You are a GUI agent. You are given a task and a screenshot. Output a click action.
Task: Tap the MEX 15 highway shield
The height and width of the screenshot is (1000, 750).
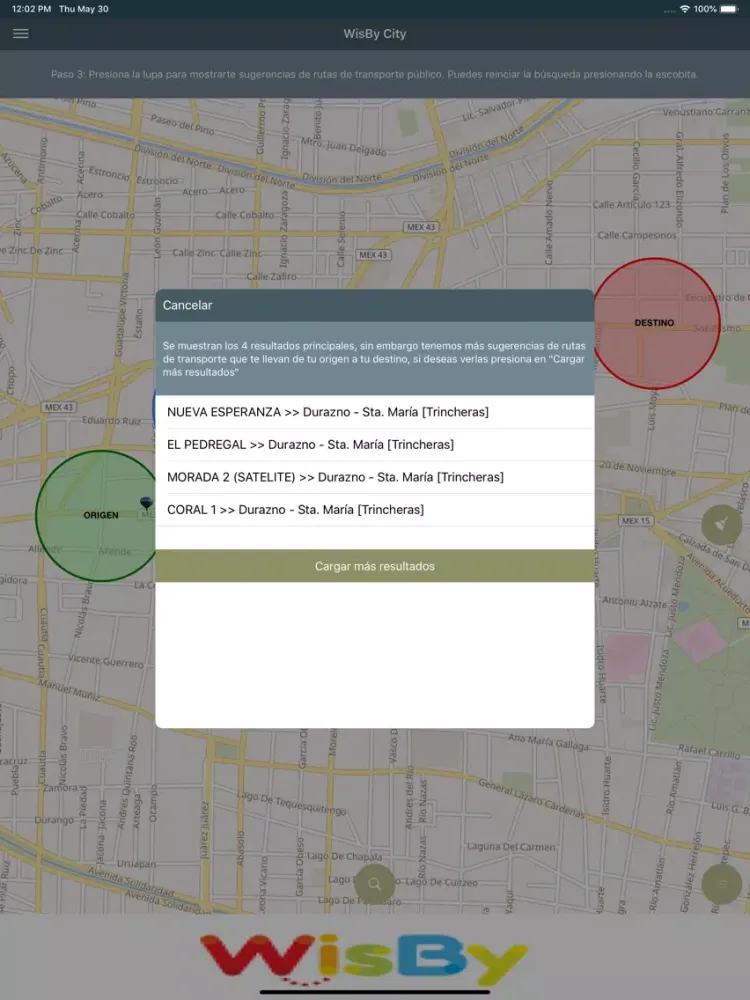click(636, 520)
